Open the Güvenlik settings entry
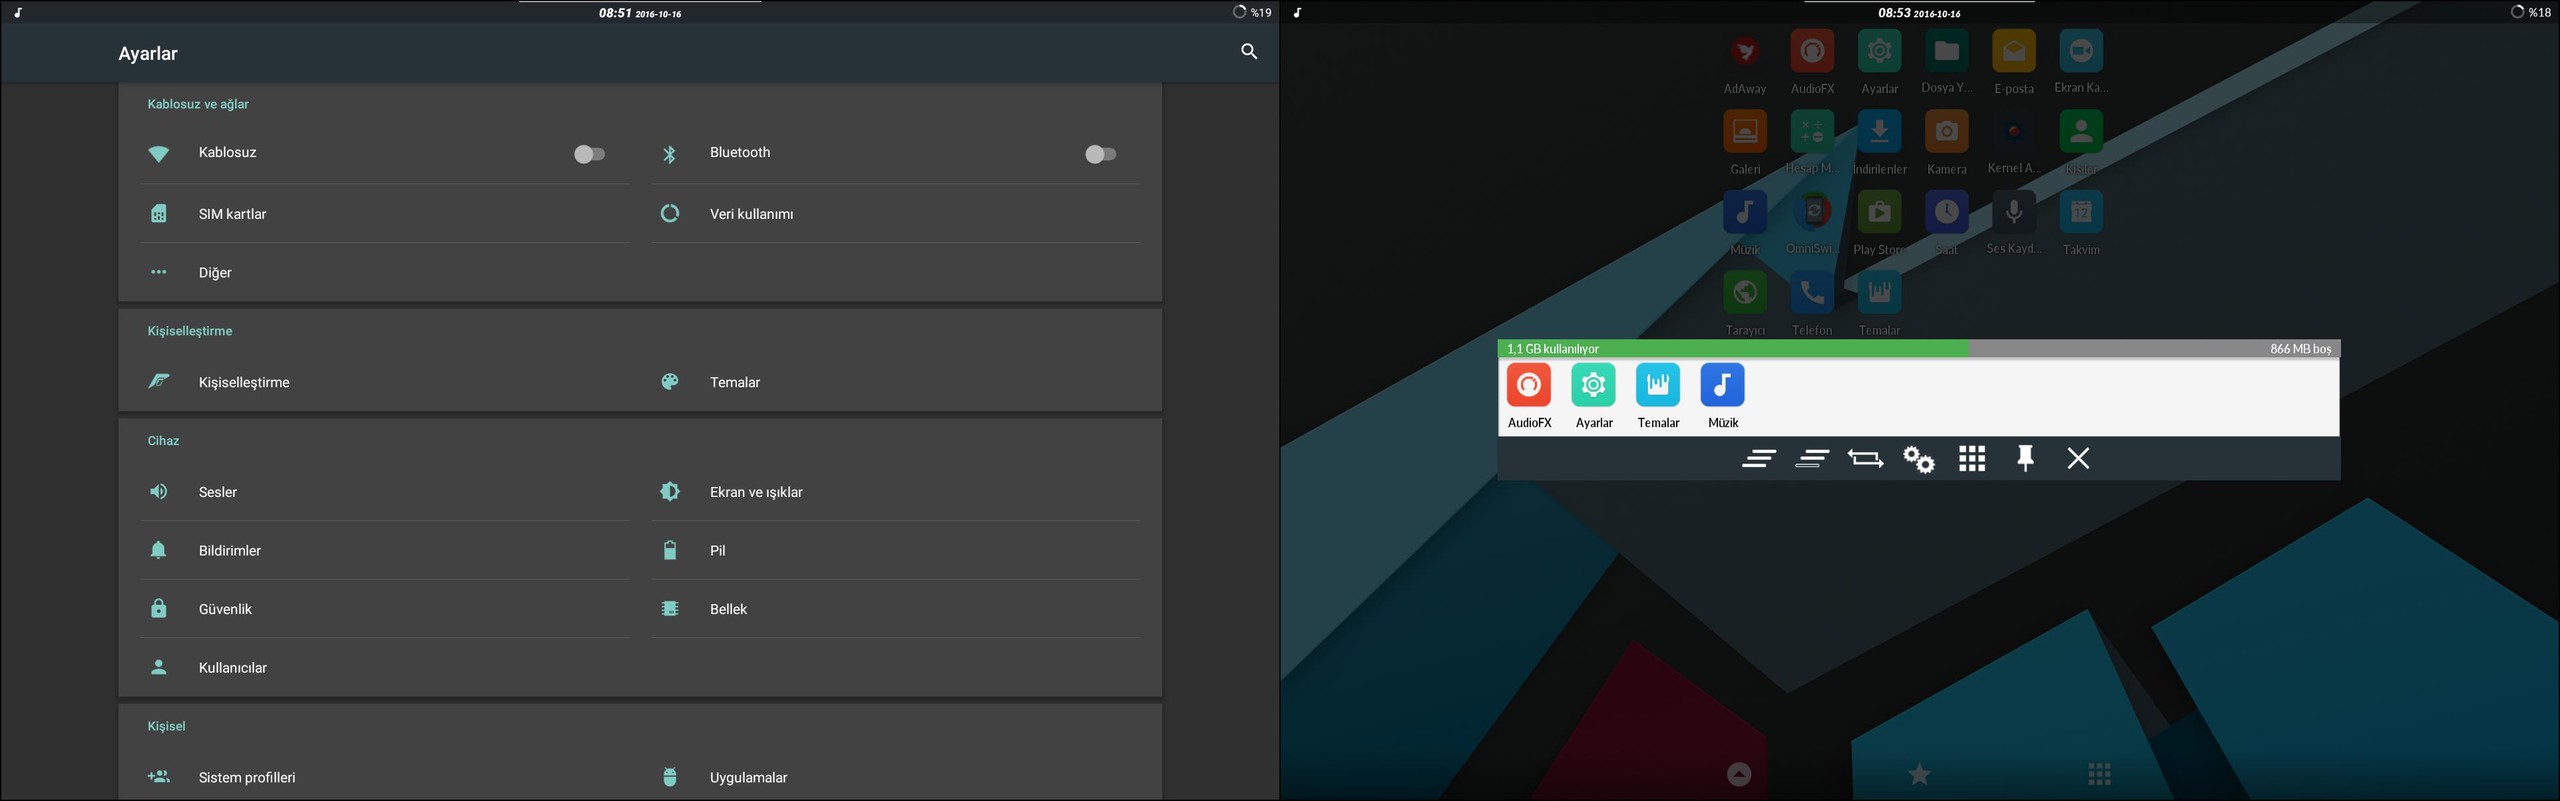Viewport: 2560px width, 801px height. (x=225, y=609)
